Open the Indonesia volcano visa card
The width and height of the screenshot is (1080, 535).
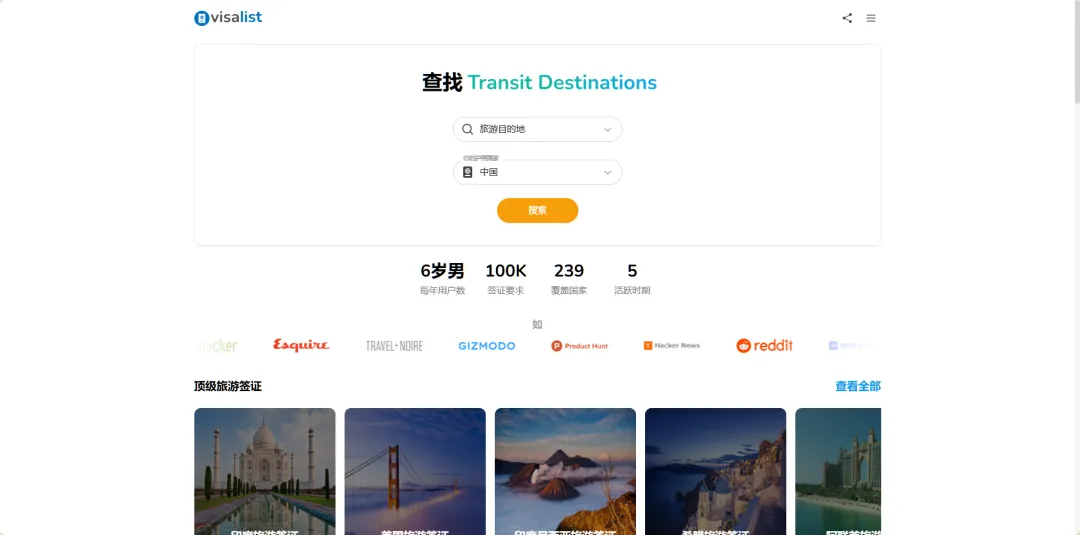click(565, 472)
